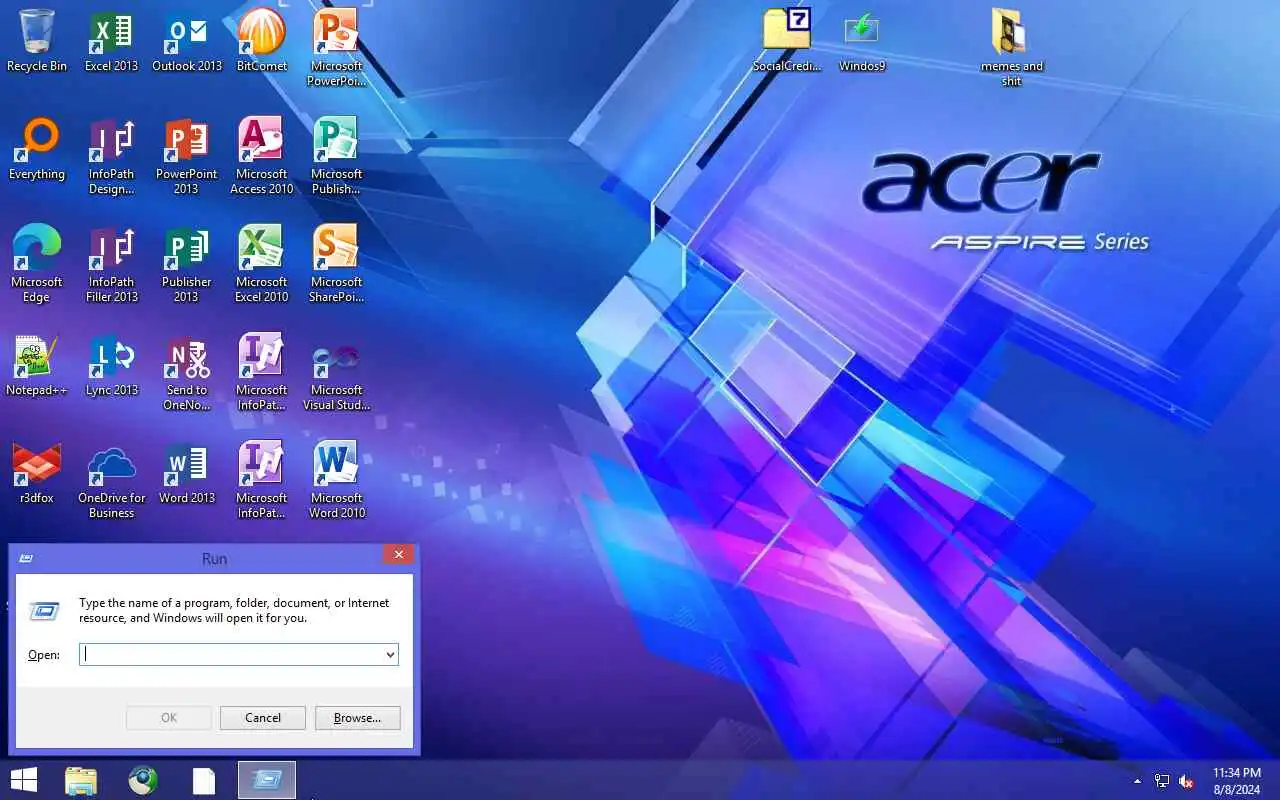Launch Excel 2013 from the desktop
This screenshot has height=800, width=1280.
point(111,40)
